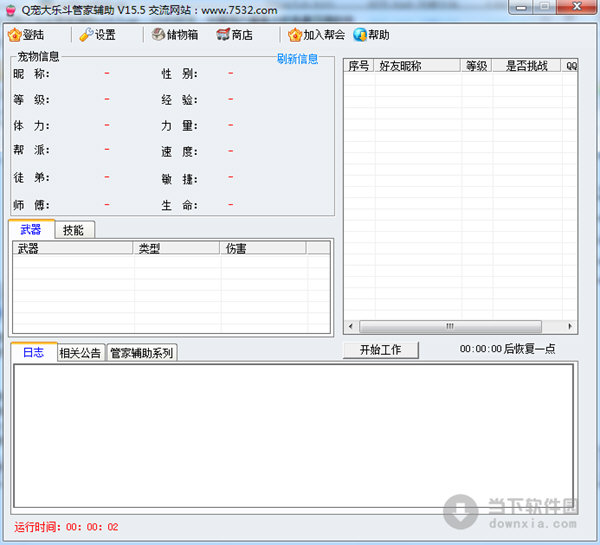The image size is (600, 545).
Task: Click inside the log text area
Action: tap(293, 436)
